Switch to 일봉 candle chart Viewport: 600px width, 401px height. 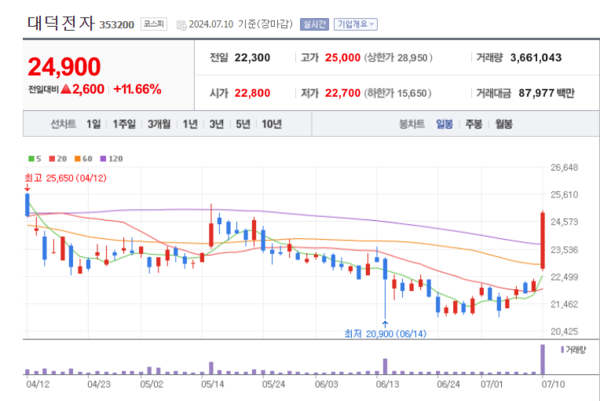point(444,124)
